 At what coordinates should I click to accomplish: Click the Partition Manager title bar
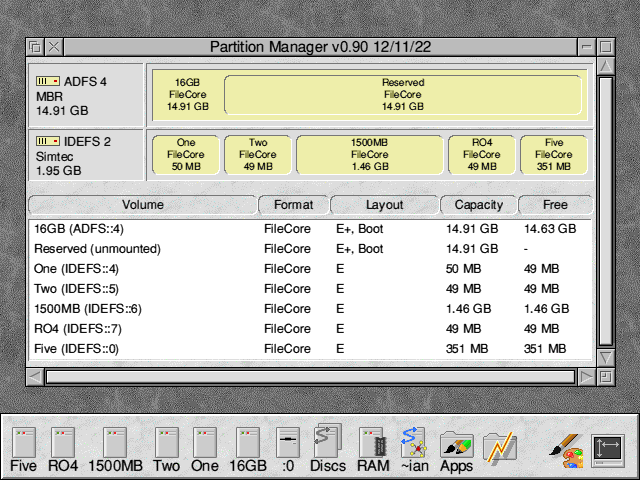click(320, 47)
